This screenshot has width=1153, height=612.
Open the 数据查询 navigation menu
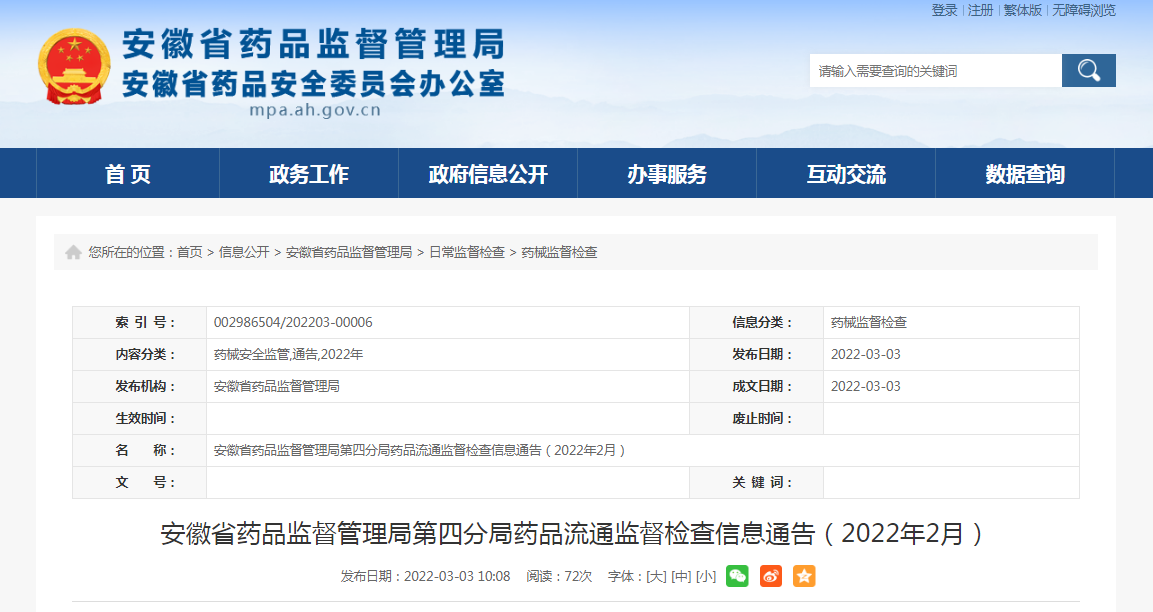pyautogui.click(x=1025, y=174)
